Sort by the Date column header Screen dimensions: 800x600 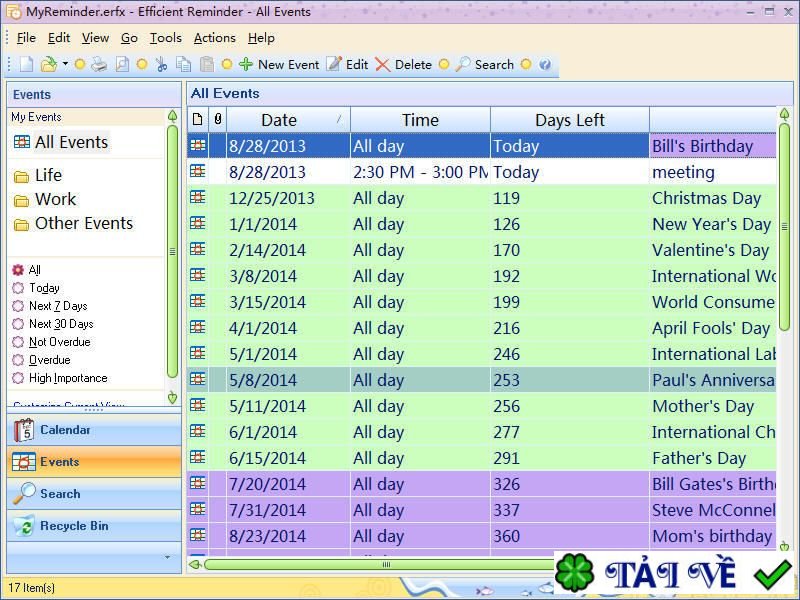pos(288,120)
